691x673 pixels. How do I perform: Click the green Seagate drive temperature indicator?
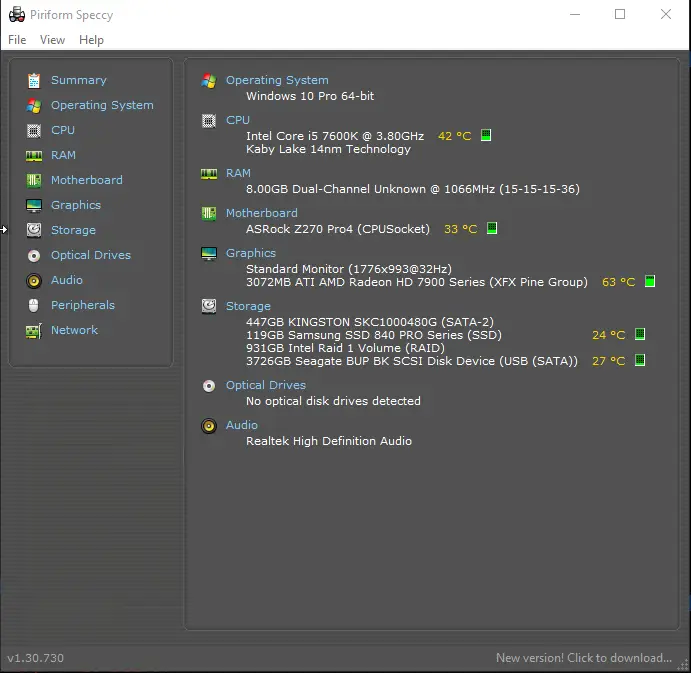click(x=640, y=360)
